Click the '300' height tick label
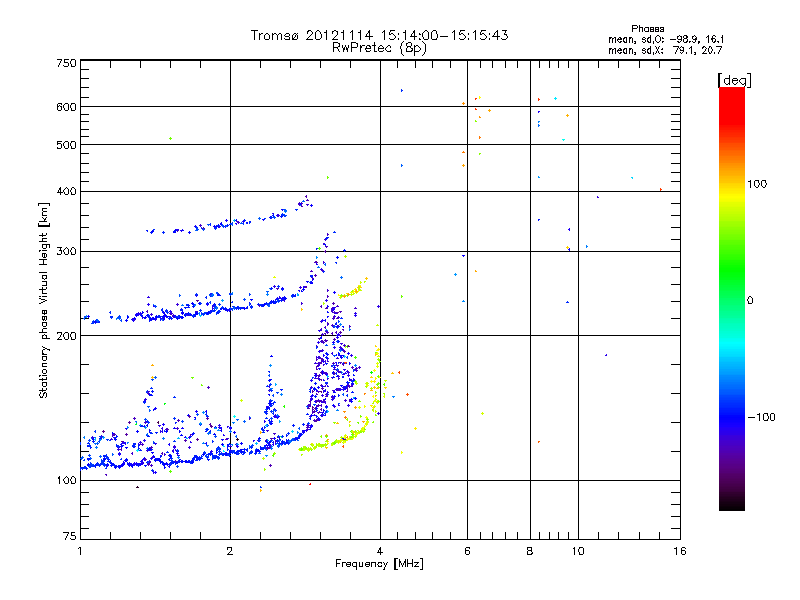This screenshot has width=800, height=600. click(66, 252)
